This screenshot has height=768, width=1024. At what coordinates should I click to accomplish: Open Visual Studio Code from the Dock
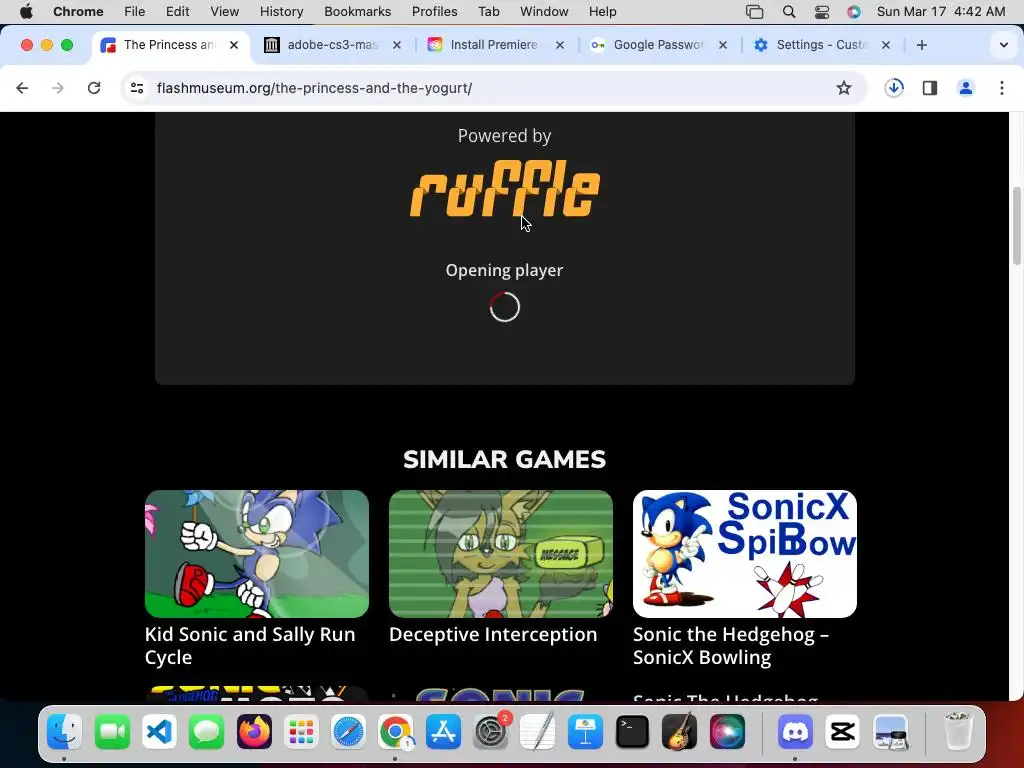(159, 732)
